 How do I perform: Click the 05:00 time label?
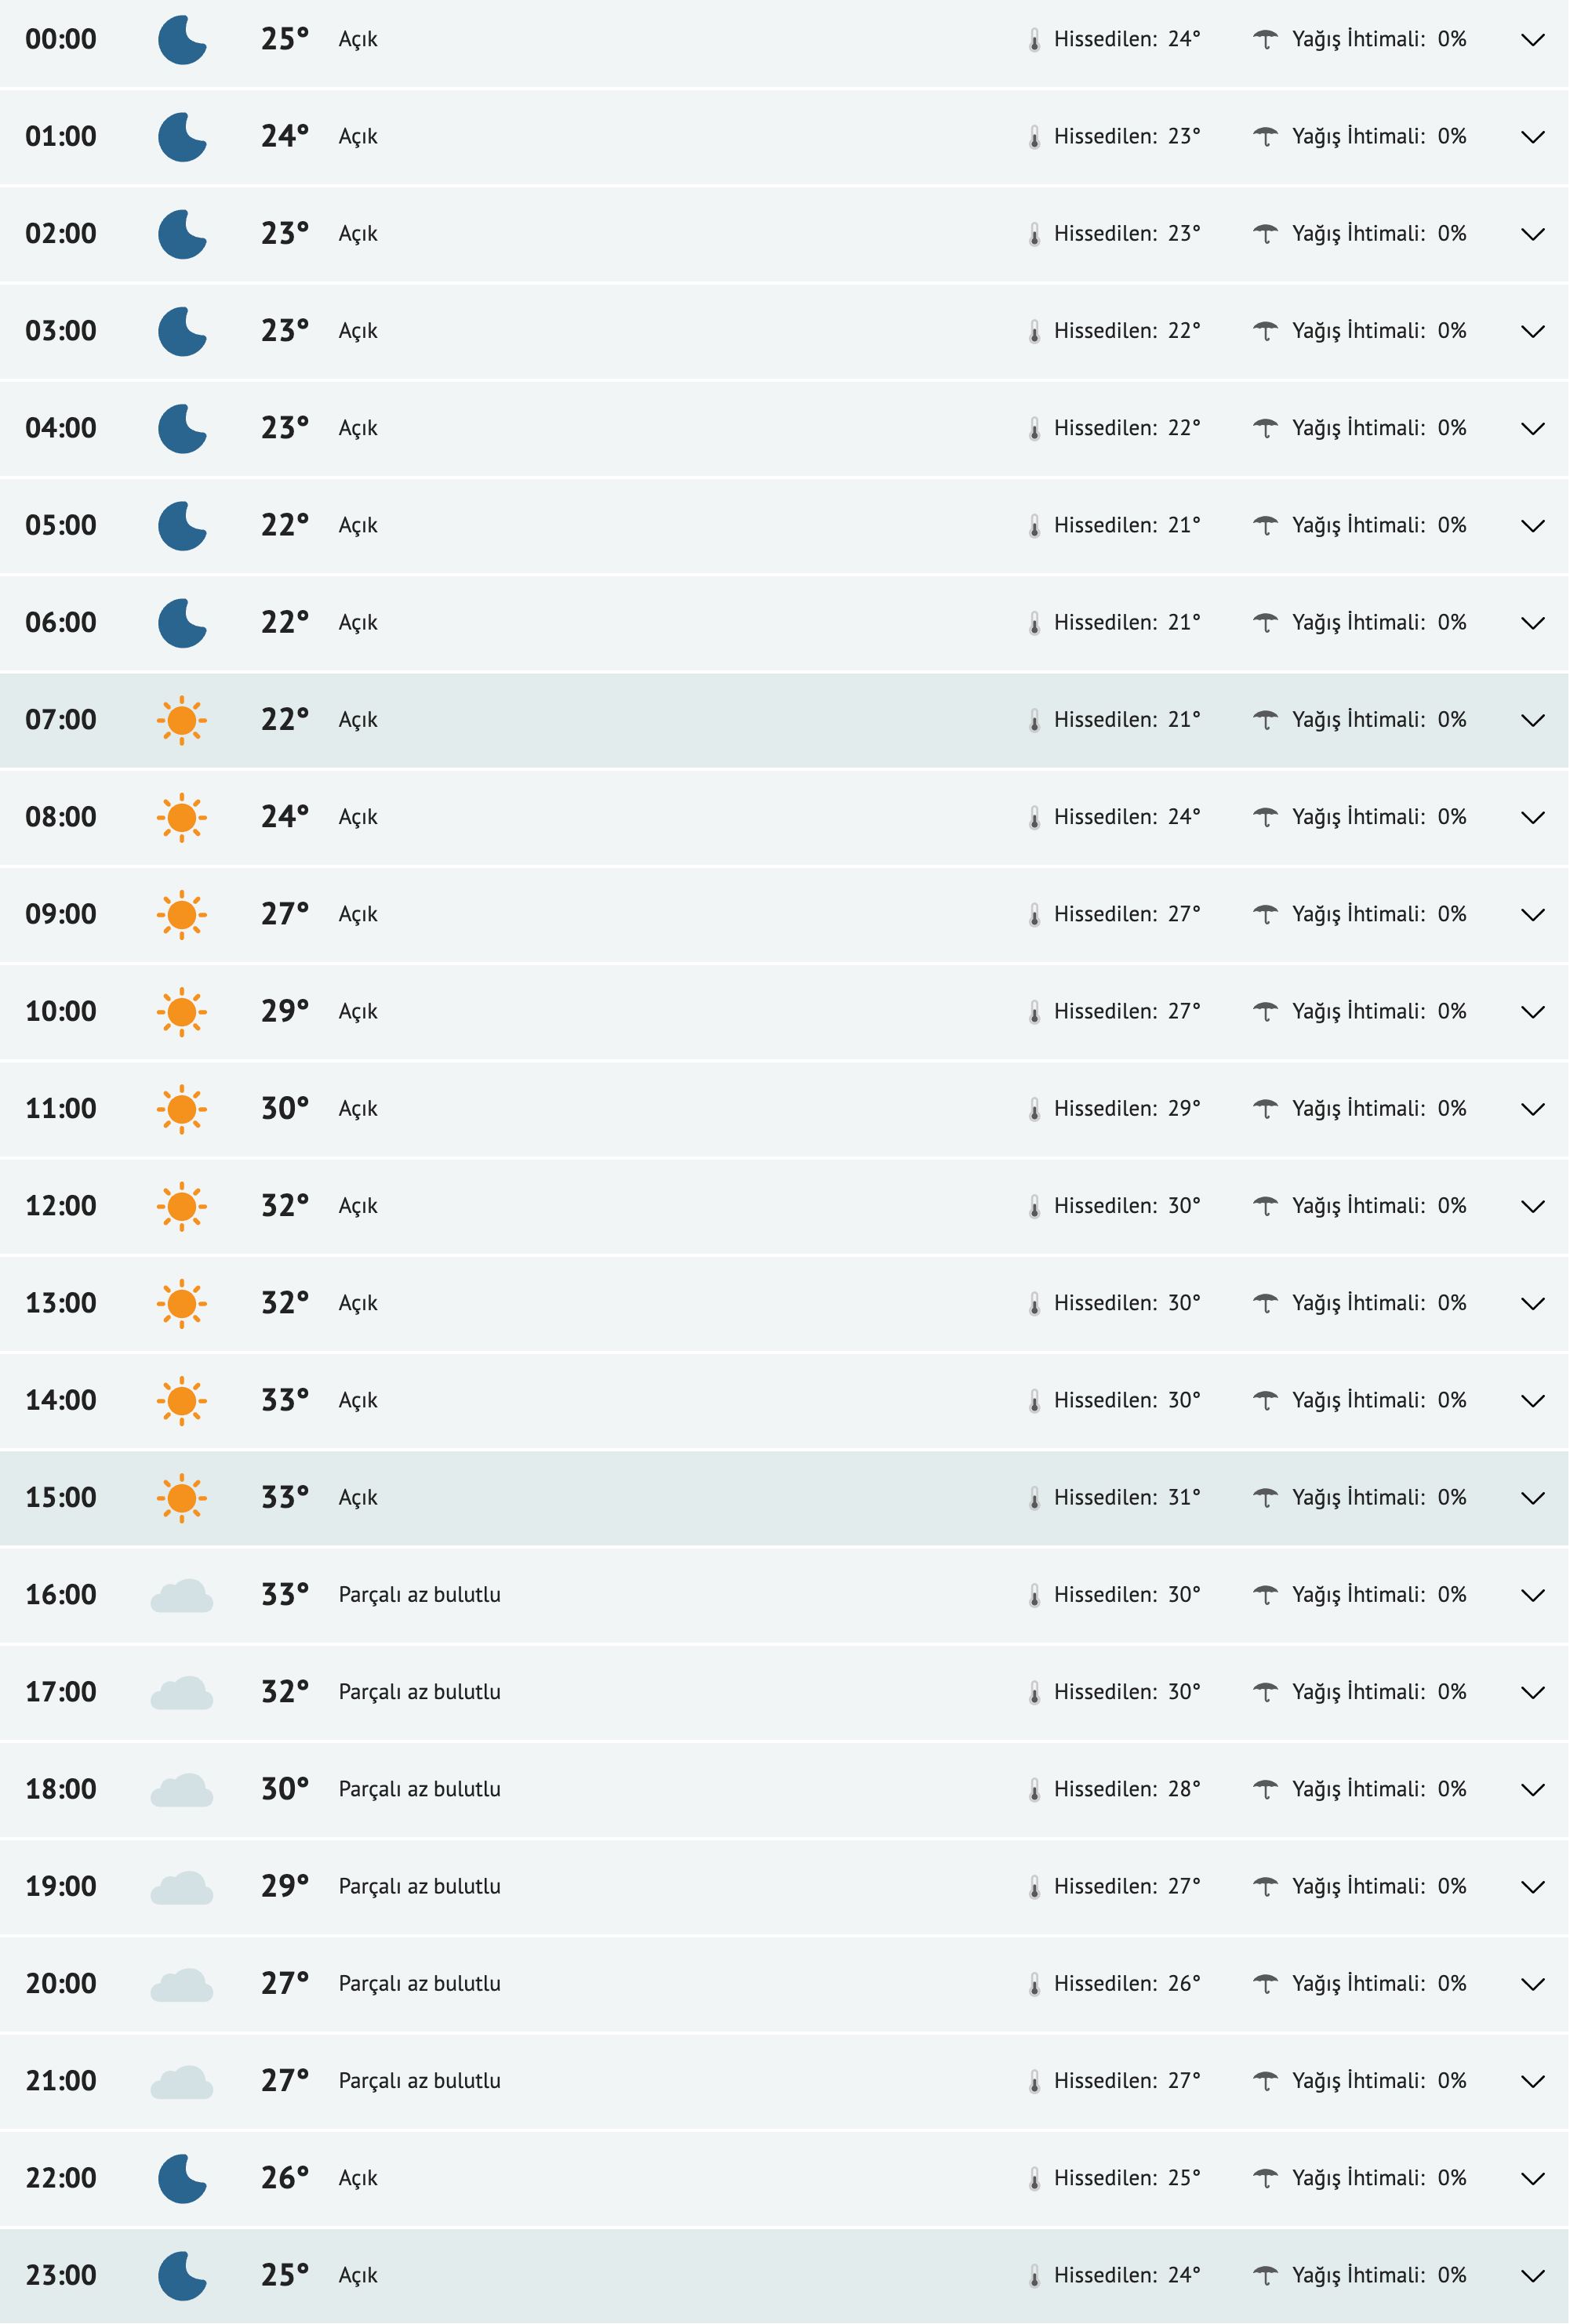pyautogui.click(x=61, y=526)
